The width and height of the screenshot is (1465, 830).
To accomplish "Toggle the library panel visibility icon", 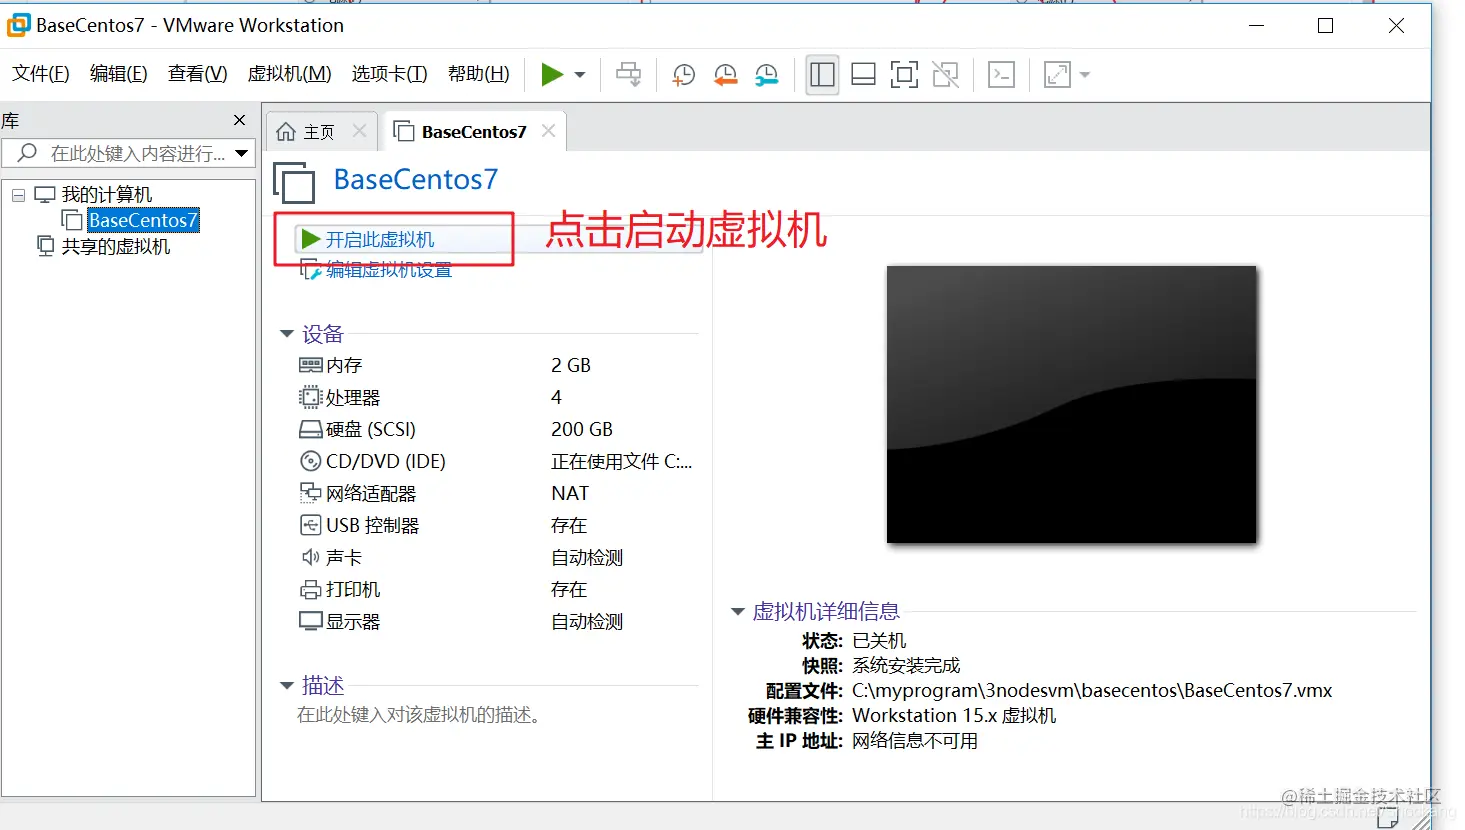I will click(x=821, y=74).
